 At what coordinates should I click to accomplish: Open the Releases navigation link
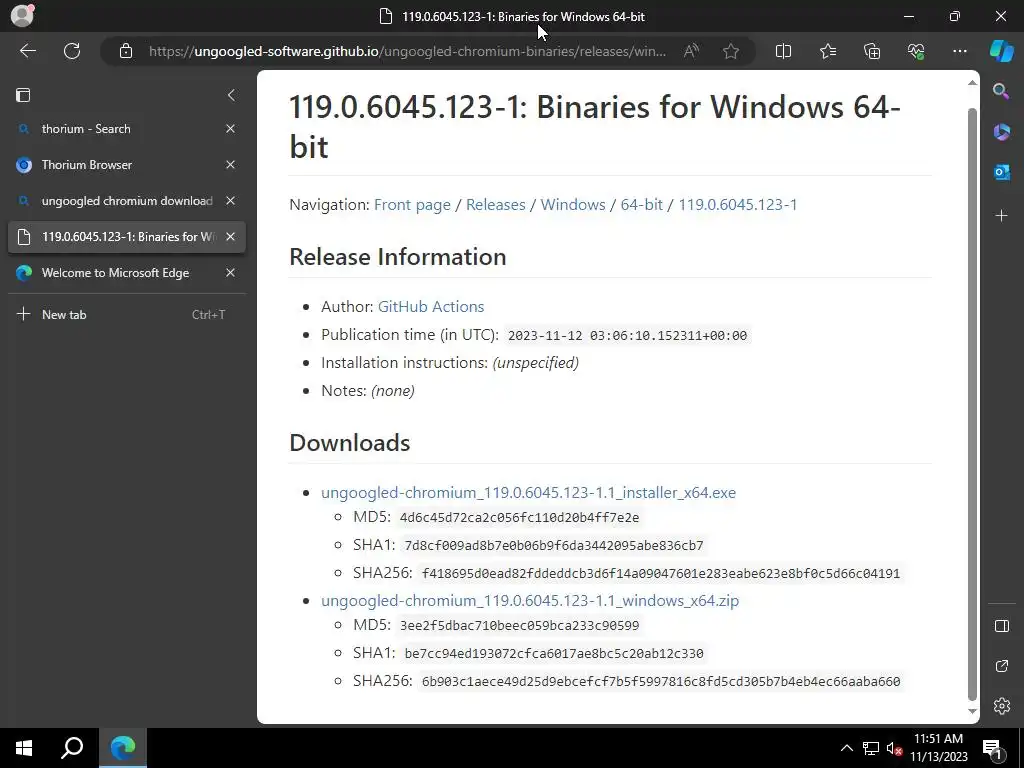[496, 204]
